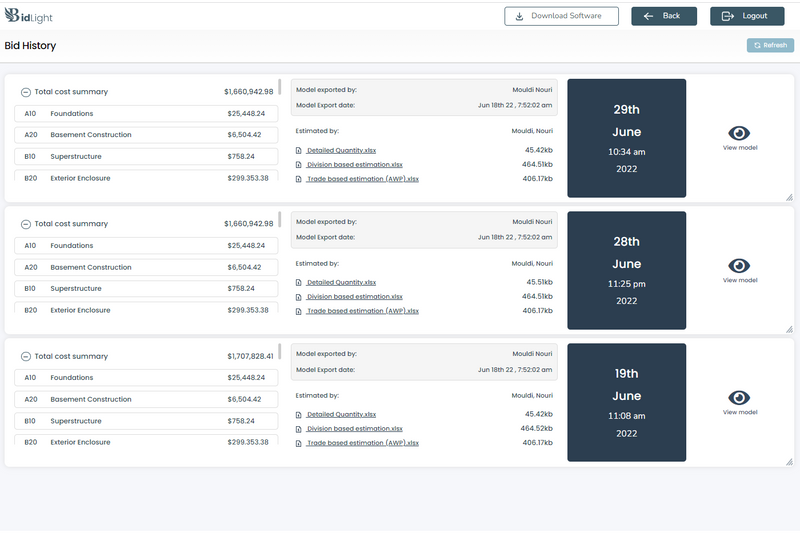Viewport: 800px width, 533px height.
Task: Click file icon beside Division based estimation, 28th June bid
Action: 298,297
